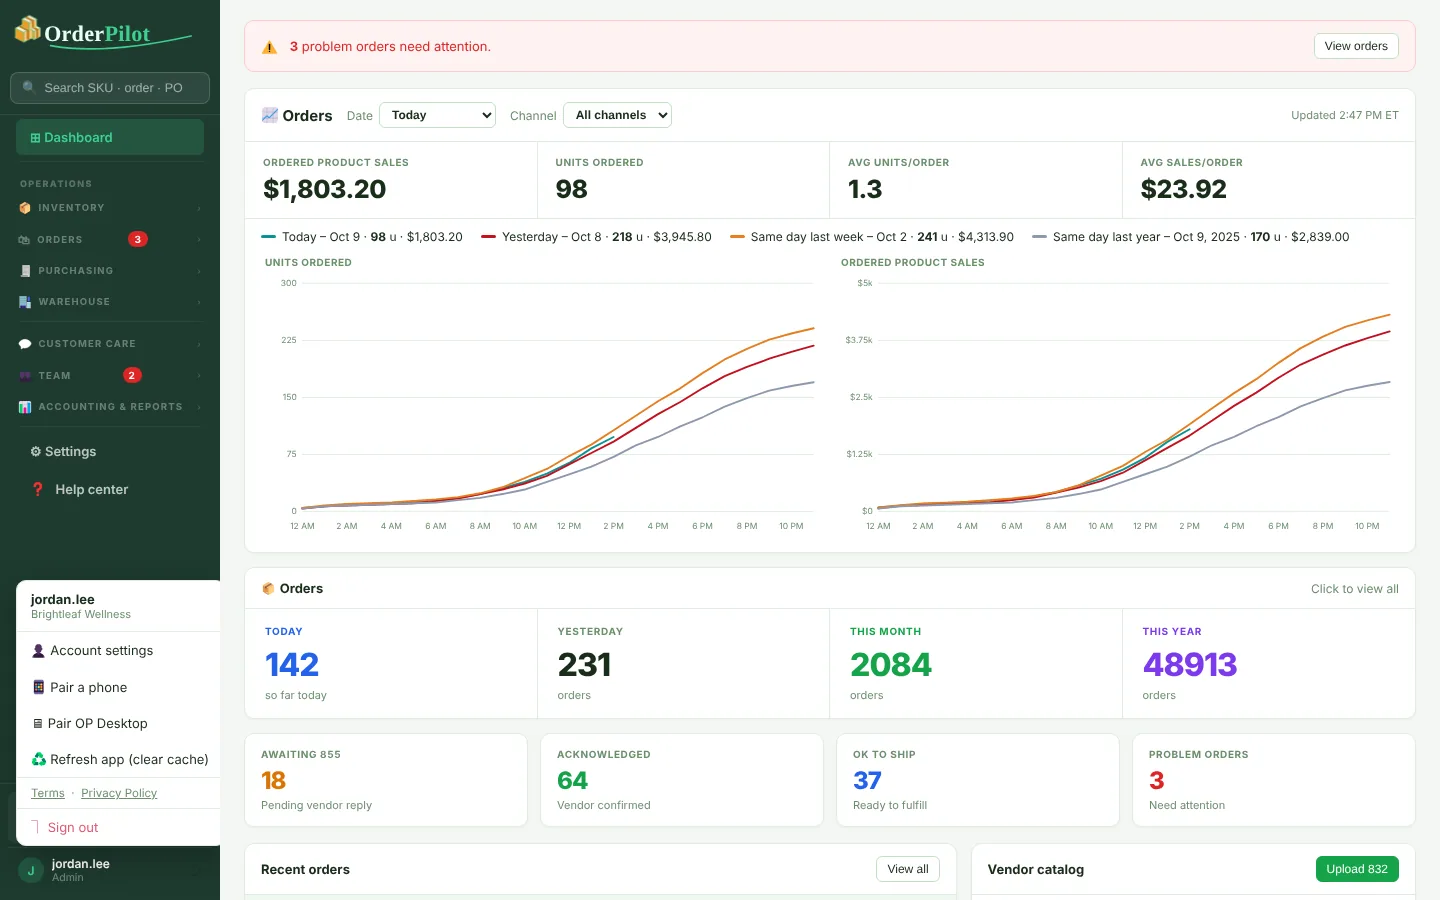1440x900 pixels.
Task: Click the OrderPilot boxes logo
Action: tap(27, 30)
